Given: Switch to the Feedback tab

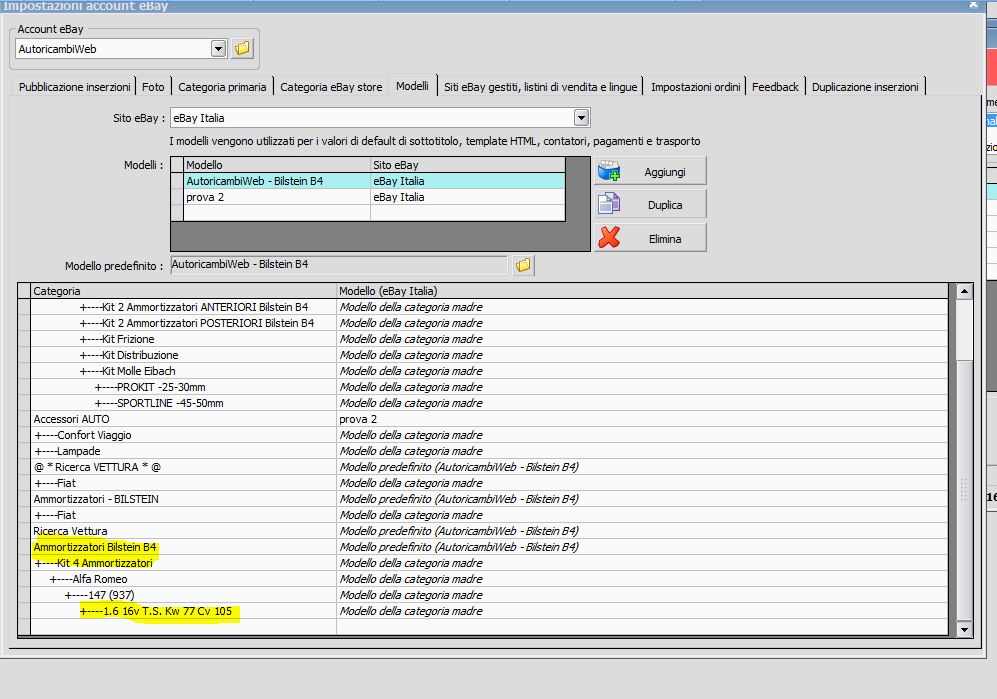Looking at the screenshot, I should click(775, 87).
